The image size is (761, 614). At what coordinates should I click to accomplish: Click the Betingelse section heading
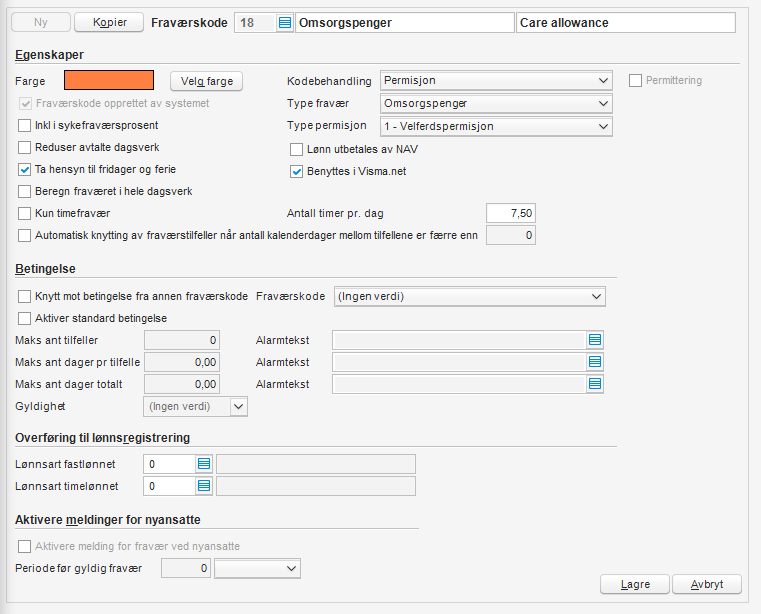coord(45,269)
